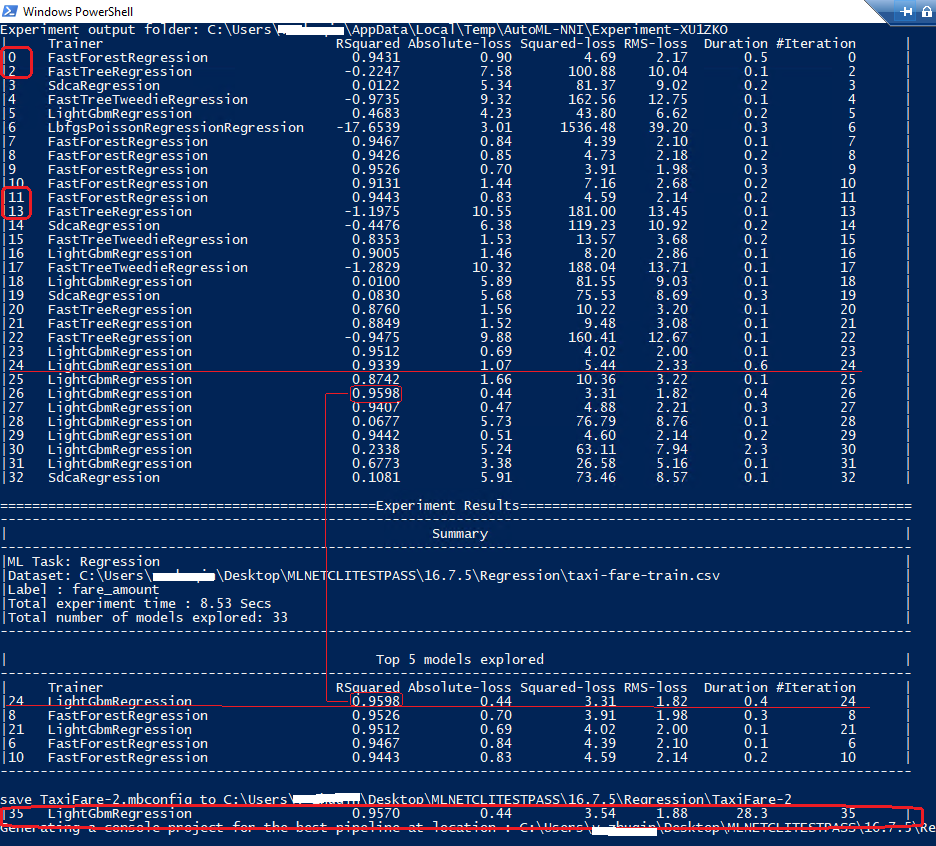Click the RSquared value 0.0677
Viewport: 936px width, 846px height.
[375, 422]
